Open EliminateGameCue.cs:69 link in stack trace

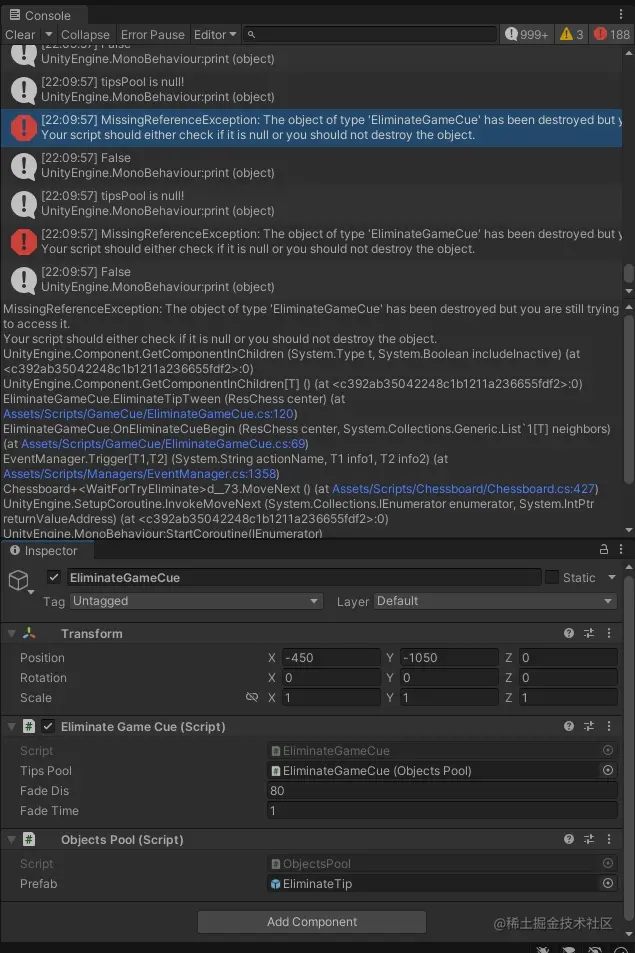click(x=162, y=444)
